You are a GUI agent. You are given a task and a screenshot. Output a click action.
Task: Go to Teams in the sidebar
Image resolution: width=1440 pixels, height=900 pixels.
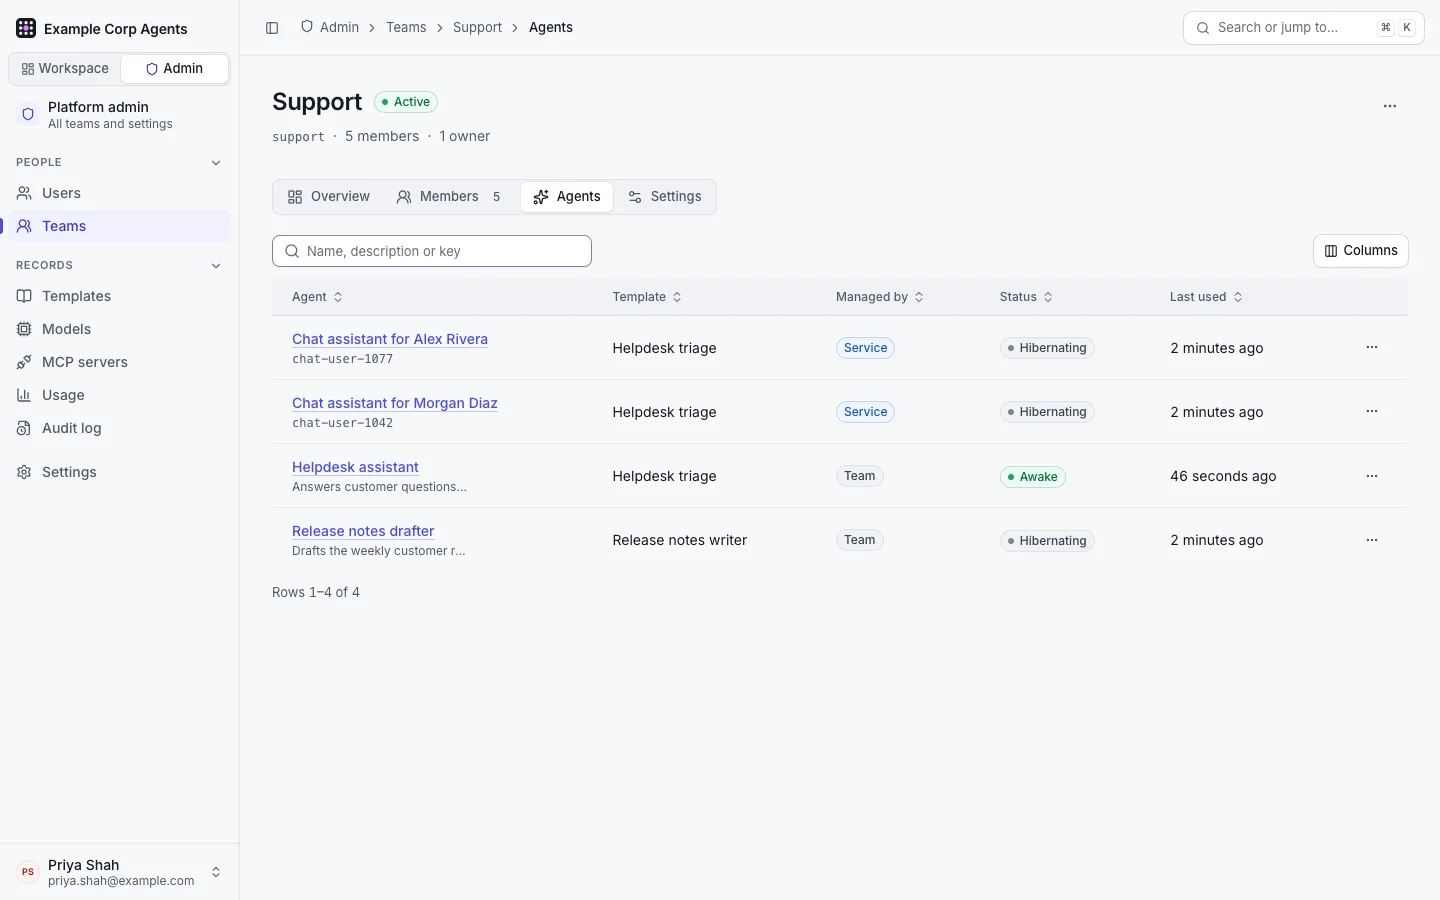pyautogui.click(x=120, y=226)
